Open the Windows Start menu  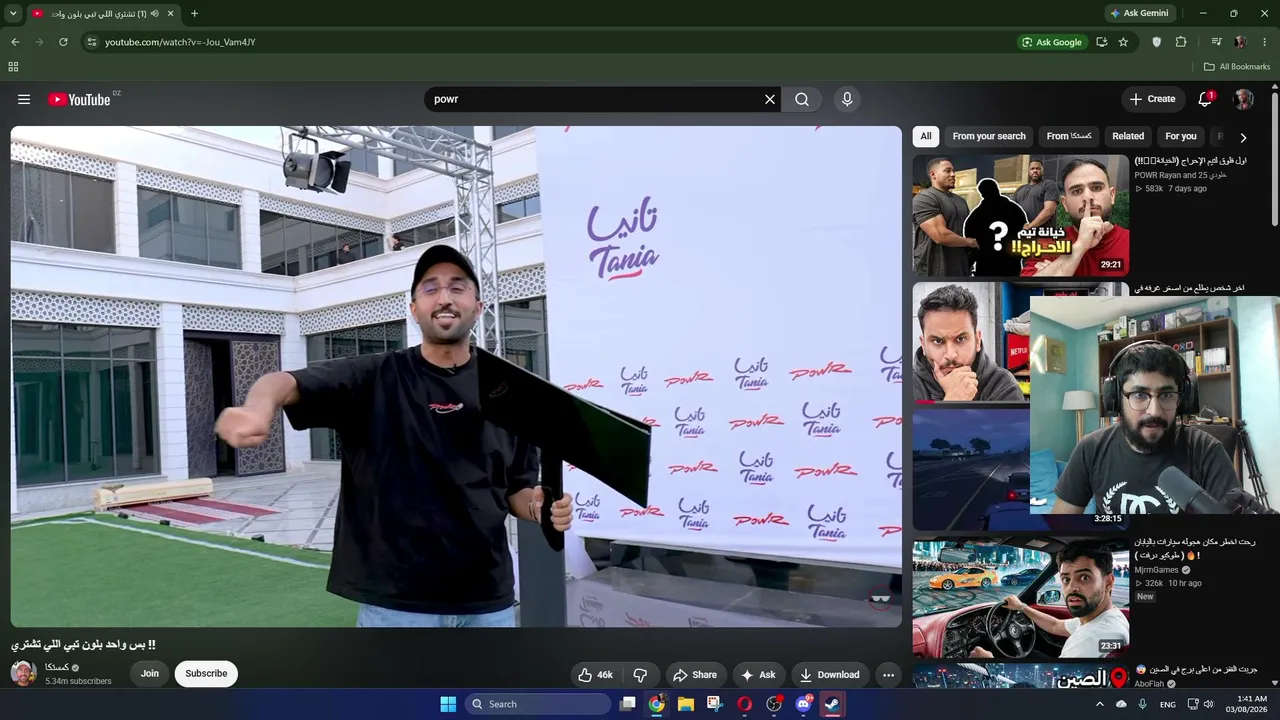[x=448, y=704]
